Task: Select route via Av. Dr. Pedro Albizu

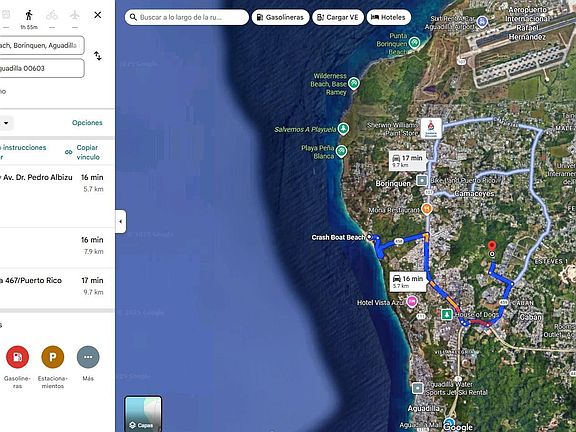Action: [57, 196]
